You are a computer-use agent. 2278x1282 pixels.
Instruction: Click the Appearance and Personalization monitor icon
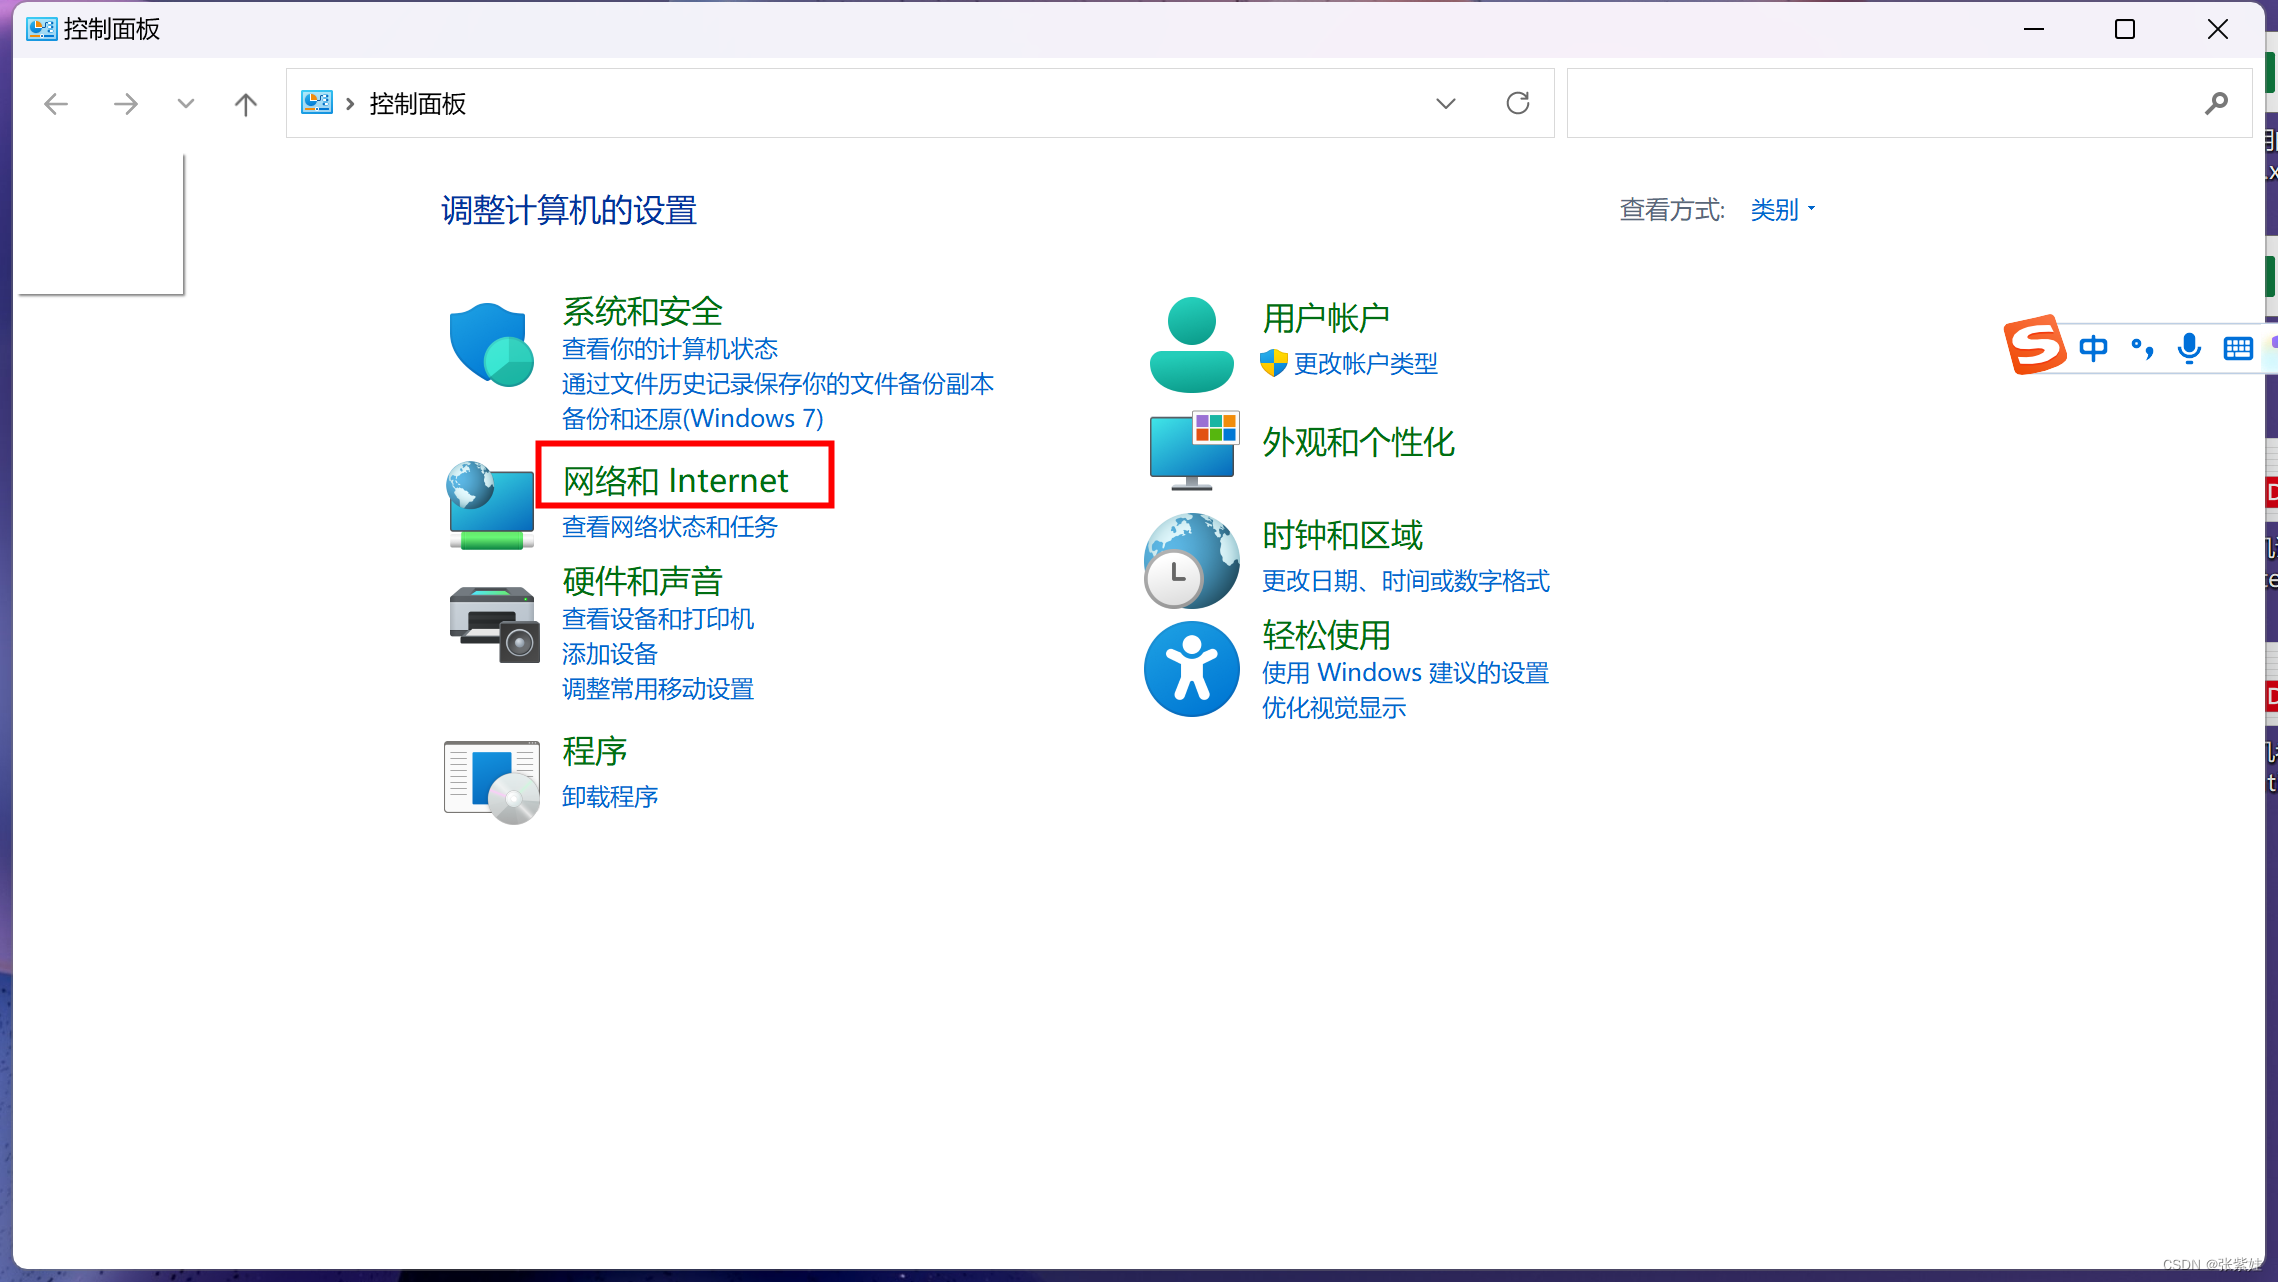tap(1193, 450)
